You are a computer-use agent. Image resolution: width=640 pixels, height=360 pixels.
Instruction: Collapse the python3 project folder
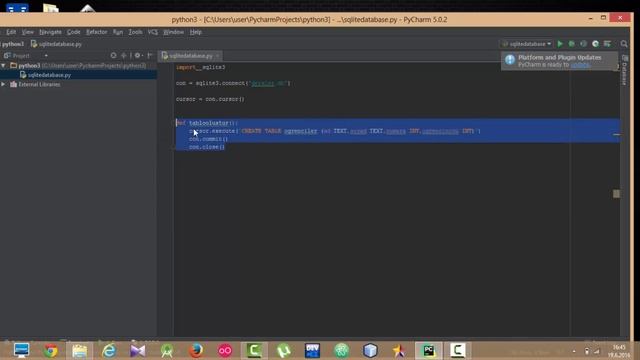click(4, 65)
